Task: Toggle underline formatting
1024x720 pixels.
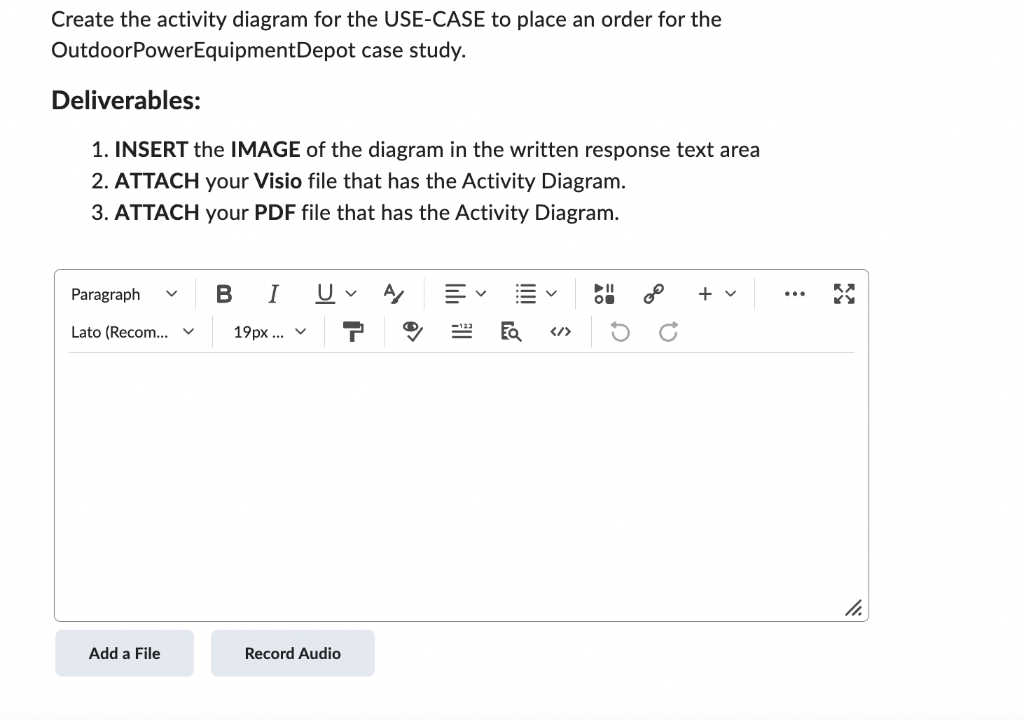Action: pos(325,294)
